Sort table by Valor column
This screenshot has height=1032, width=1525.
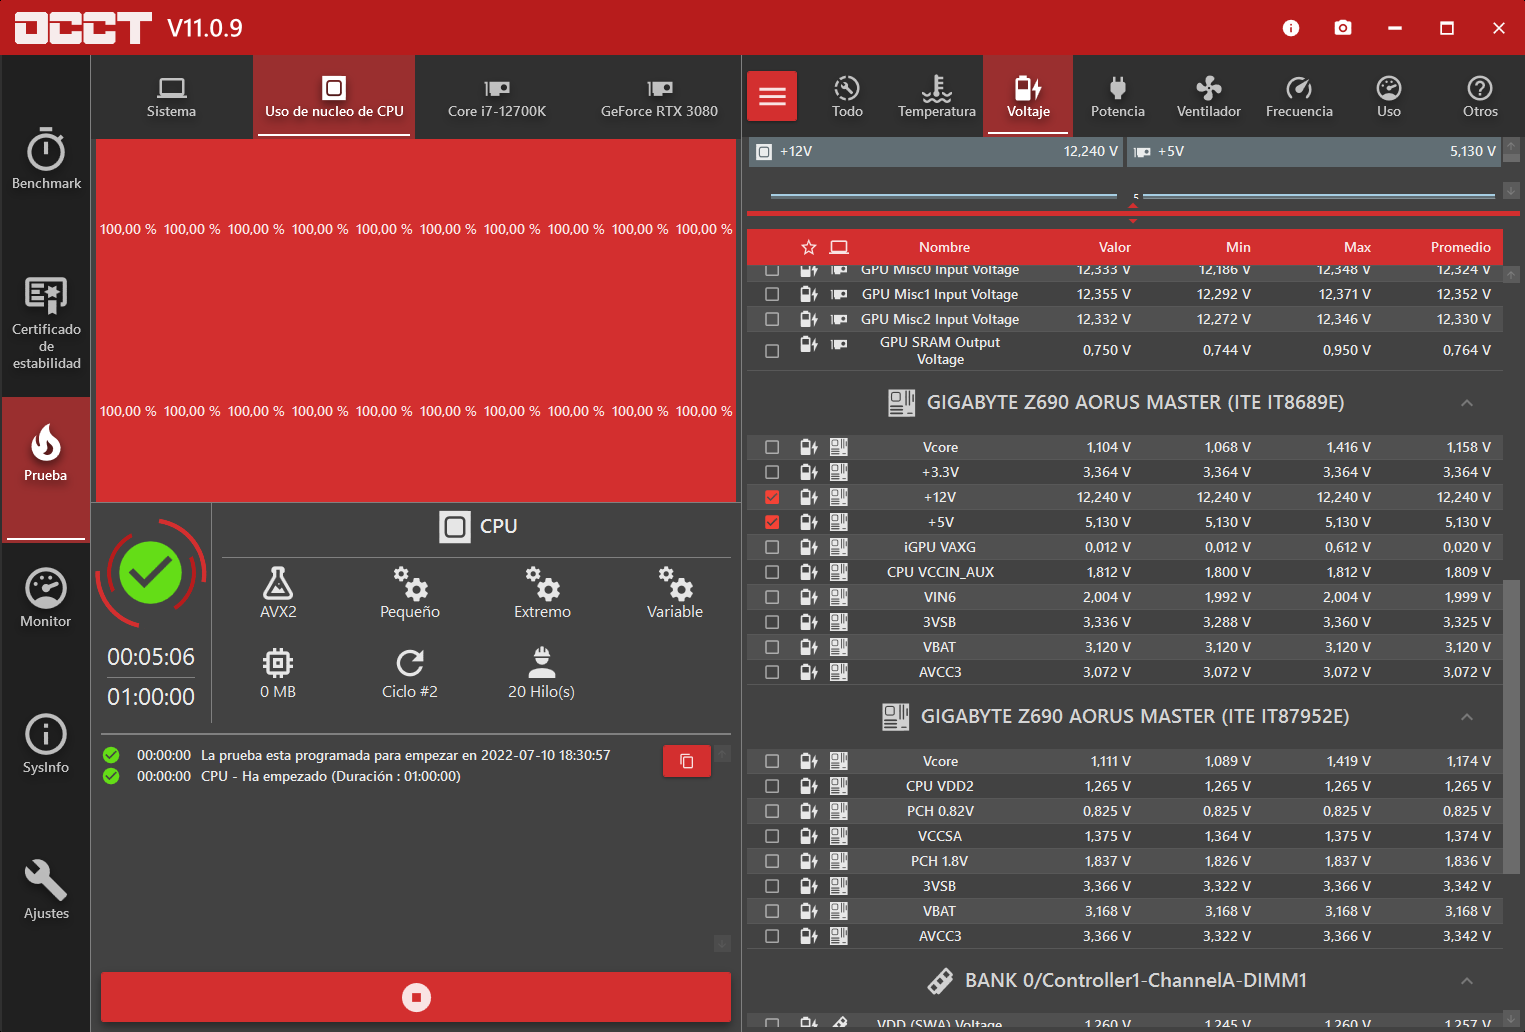pyautogui.click(x=1115, y=247)
